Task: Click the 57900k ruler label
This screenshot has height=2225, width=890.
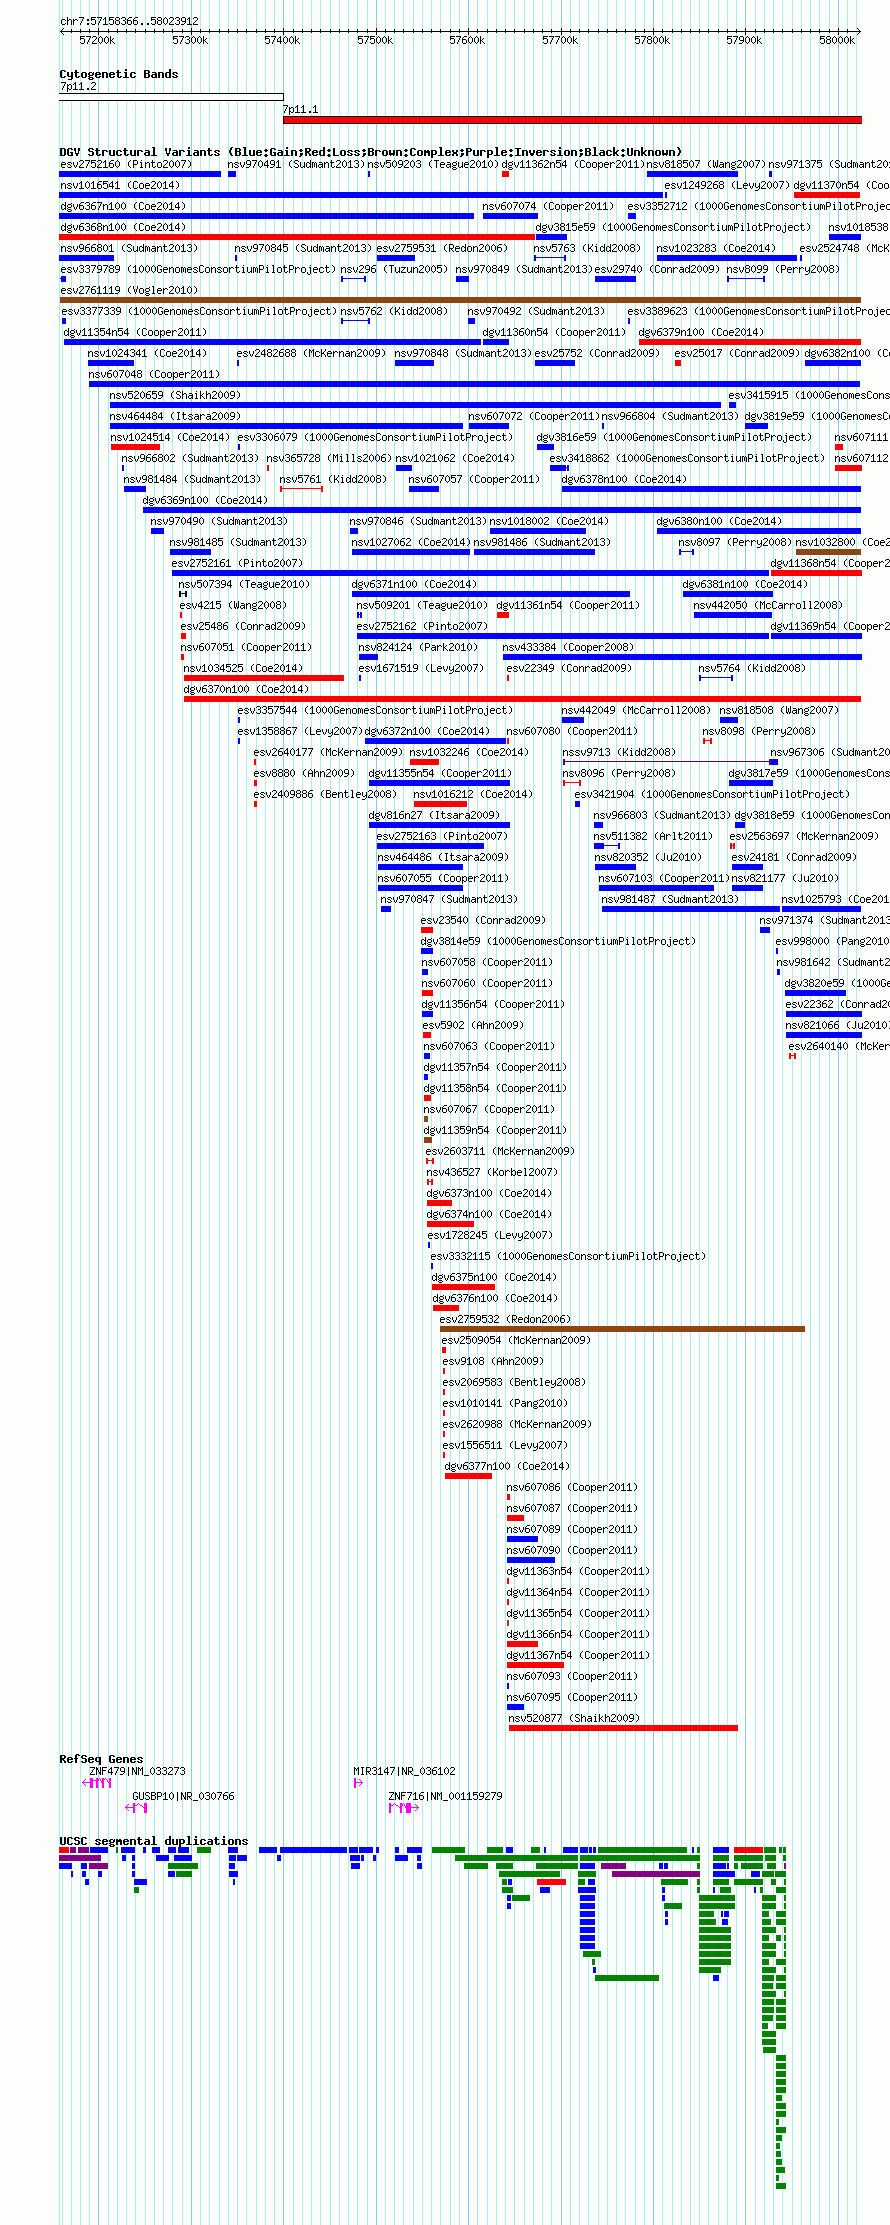Action: pyautogui.click(x=744, y=40)
